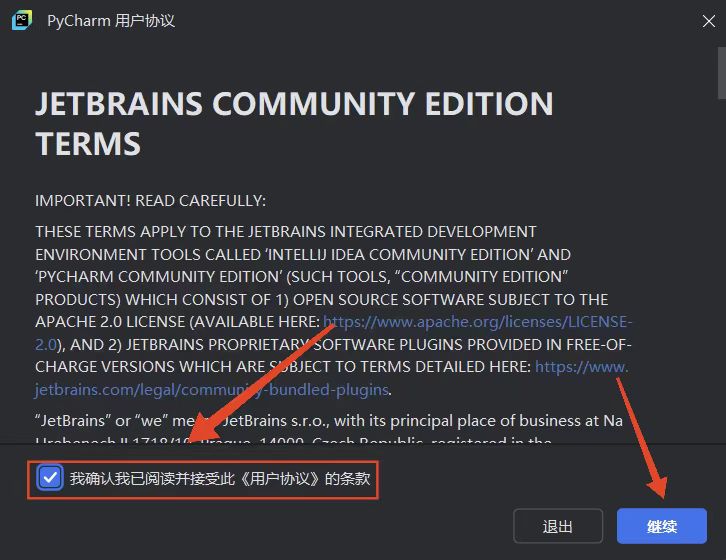Close the PyCharm user agreement dialog
Viewport: 726px width, 560px height.
pos(708,21)
